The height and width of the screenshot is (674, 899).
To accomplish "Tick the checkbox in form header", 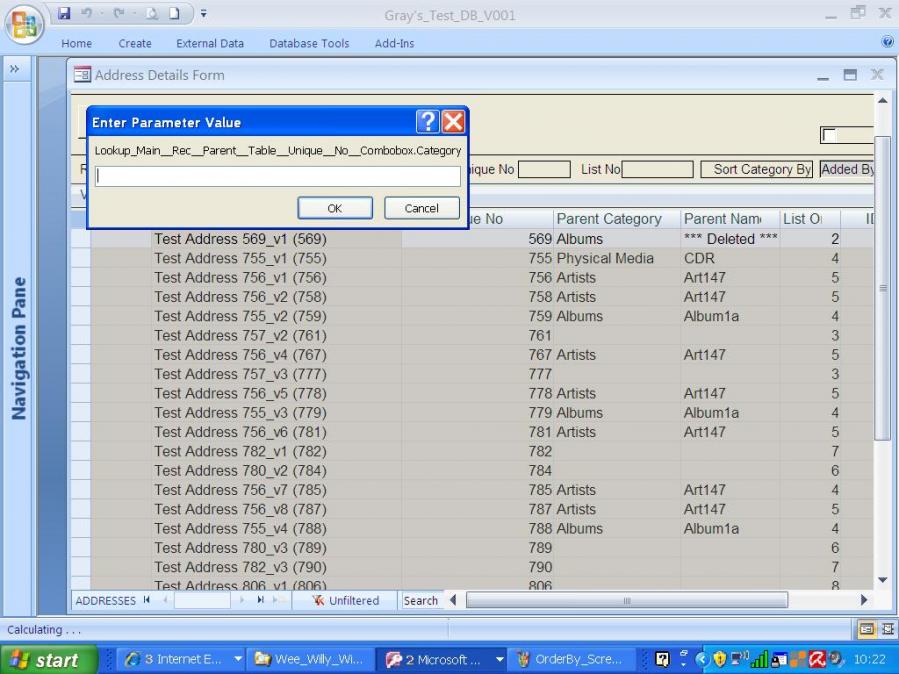I will (829, 135).
